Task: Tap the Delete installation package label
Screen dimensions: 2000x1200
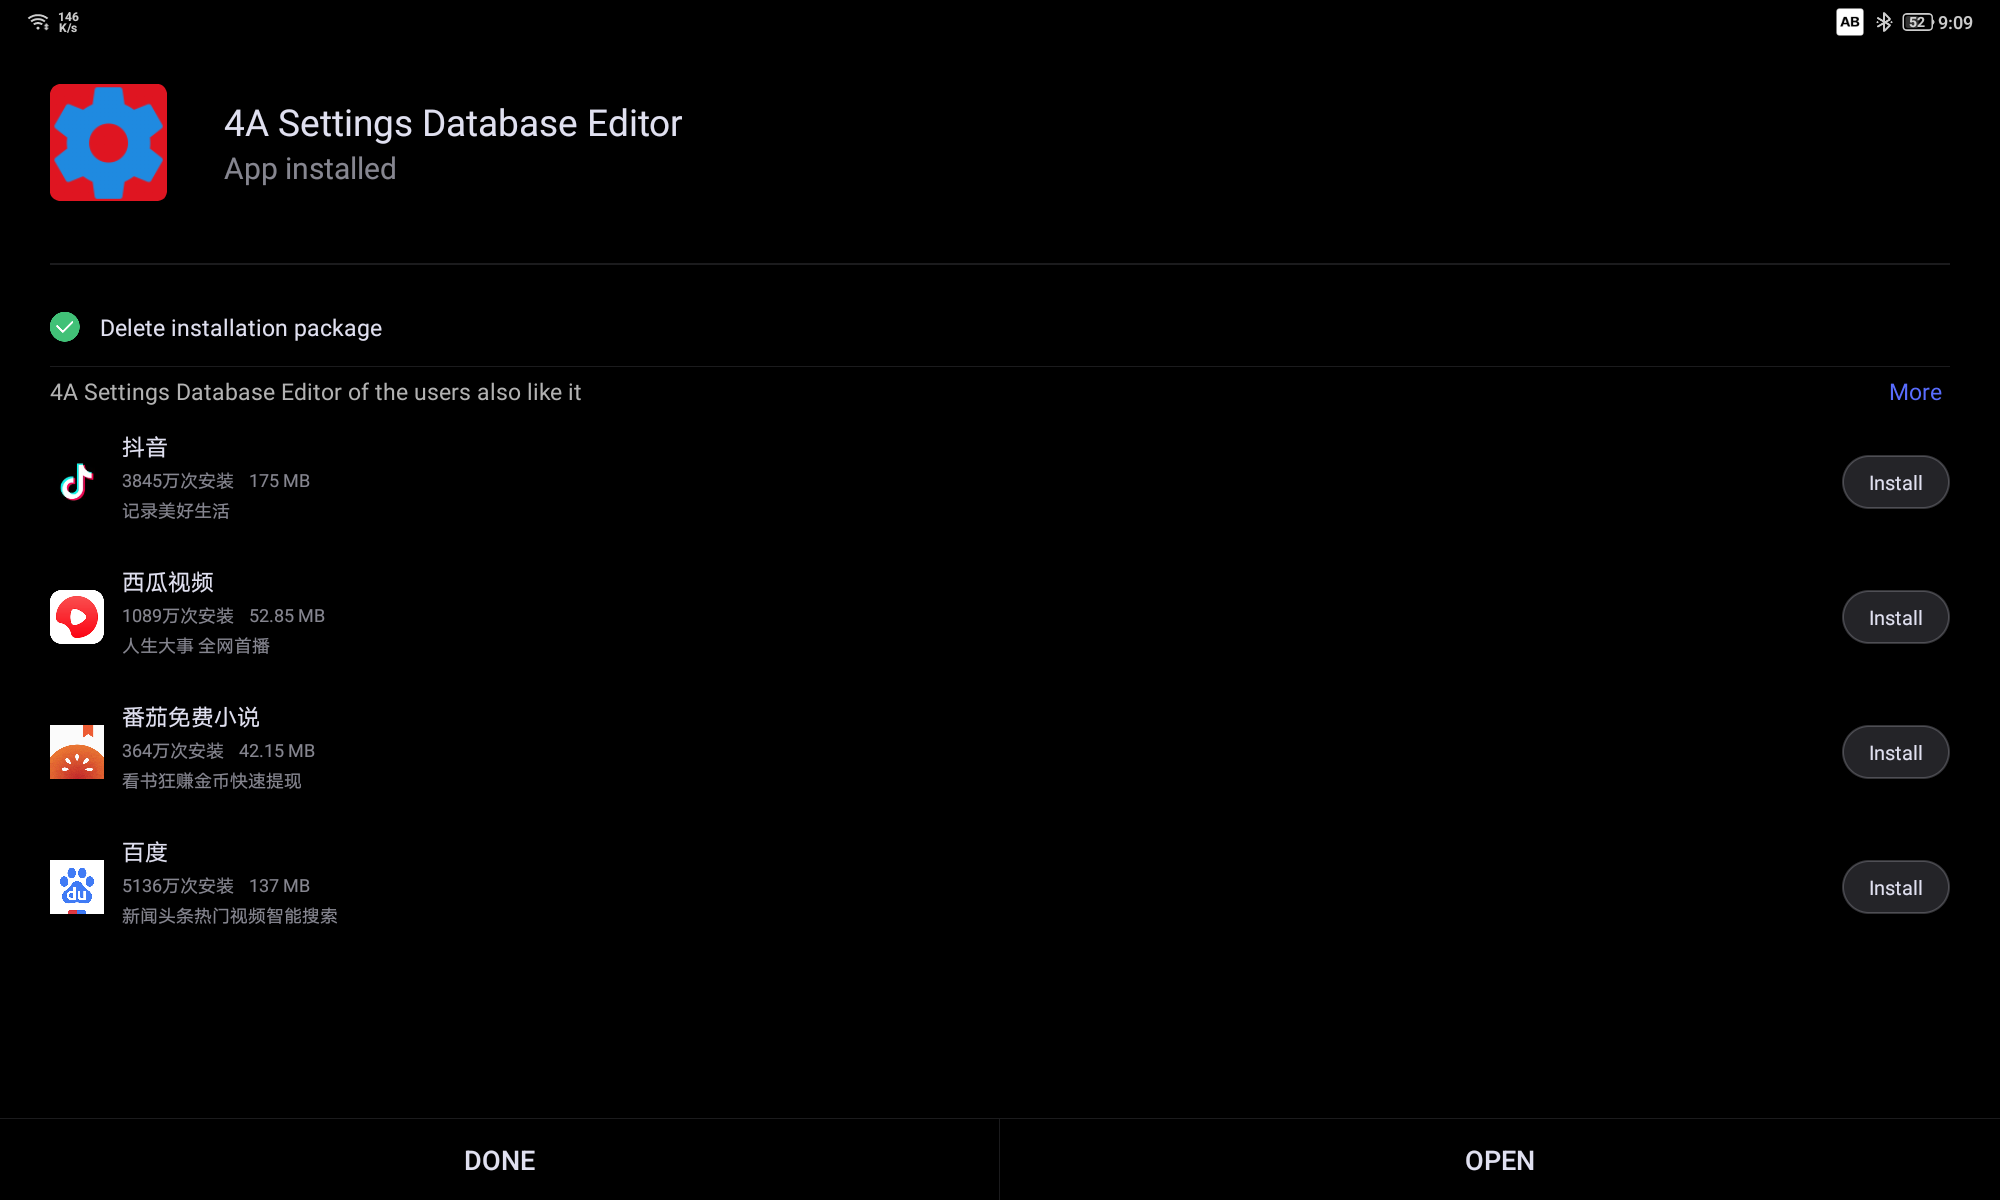Action: pos(240,328)
